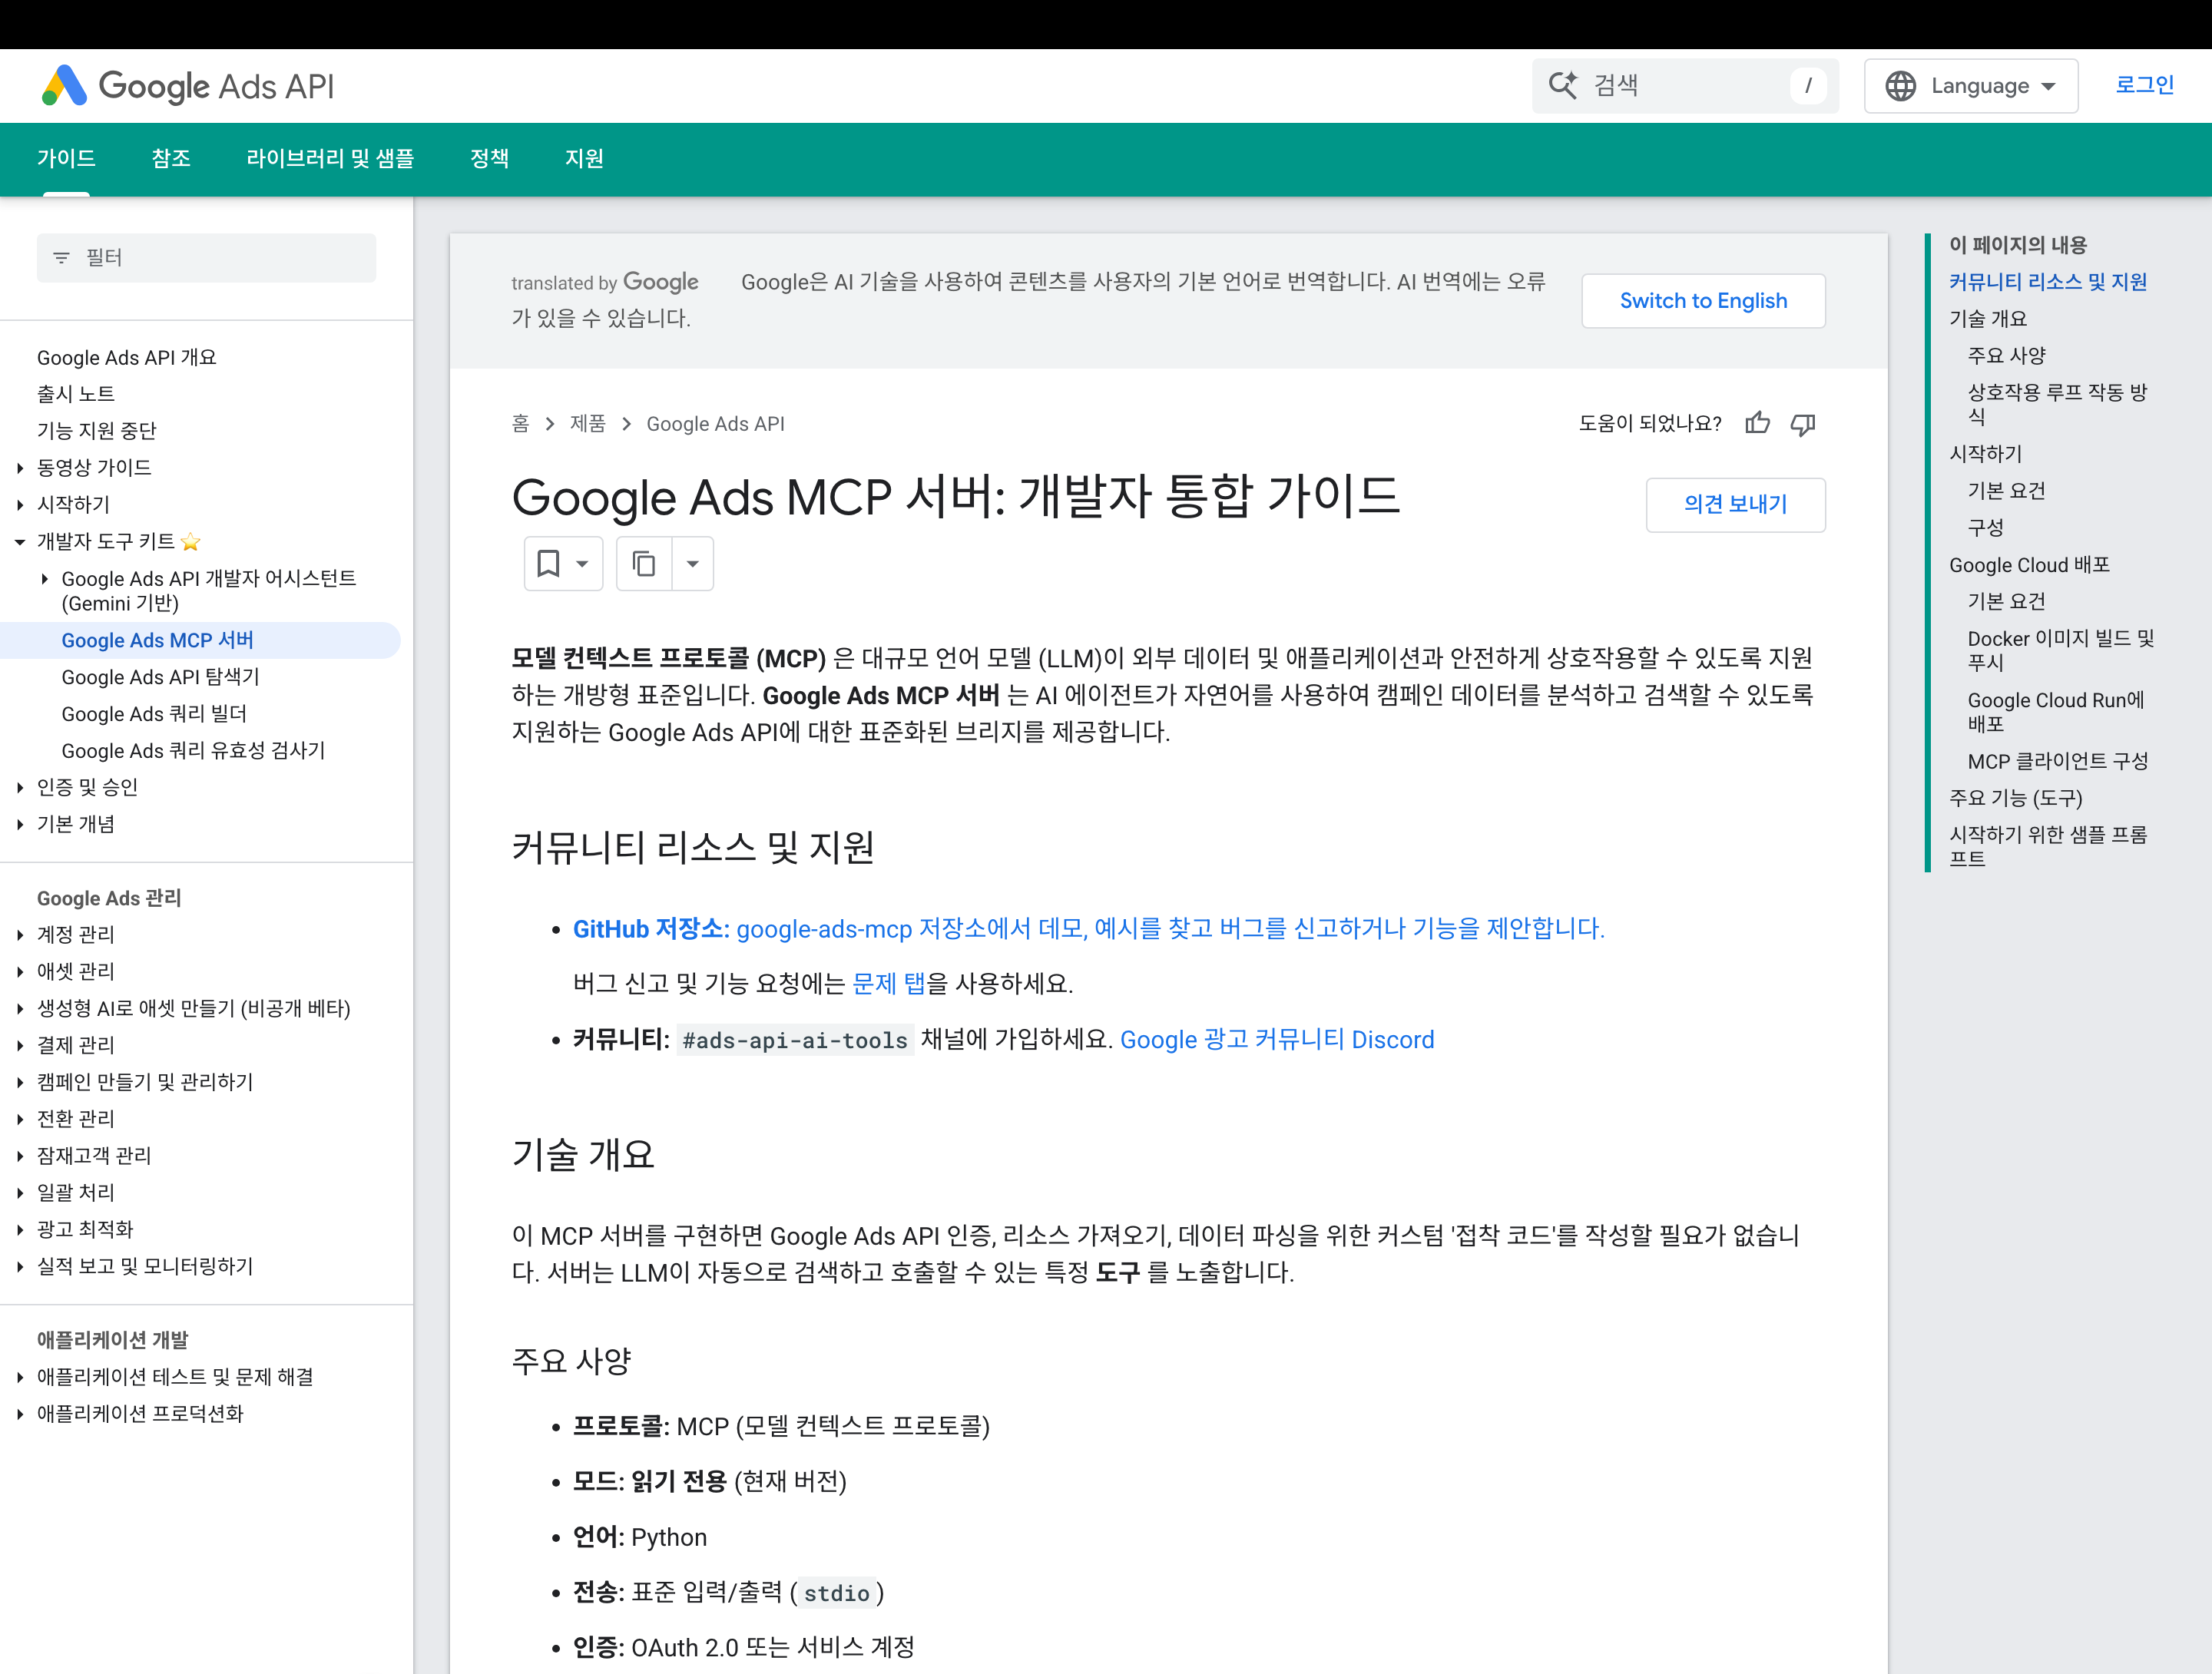Viewport: 2212px width, 1674px height.
Task: Jump to Docker 이미지 빌드 및 푸시
Action: coord(2061,650)
